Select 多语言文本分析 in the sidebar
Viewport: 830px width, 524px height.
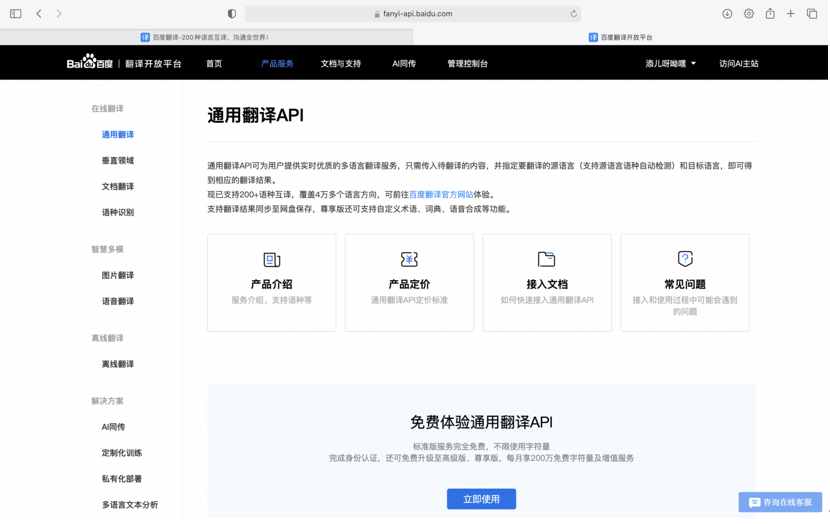coord(130,505)
